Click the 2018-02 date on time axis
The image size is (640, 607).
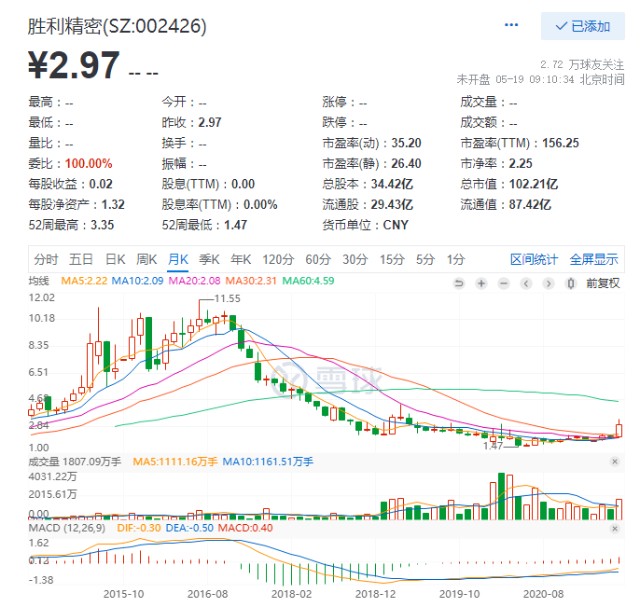291,594
